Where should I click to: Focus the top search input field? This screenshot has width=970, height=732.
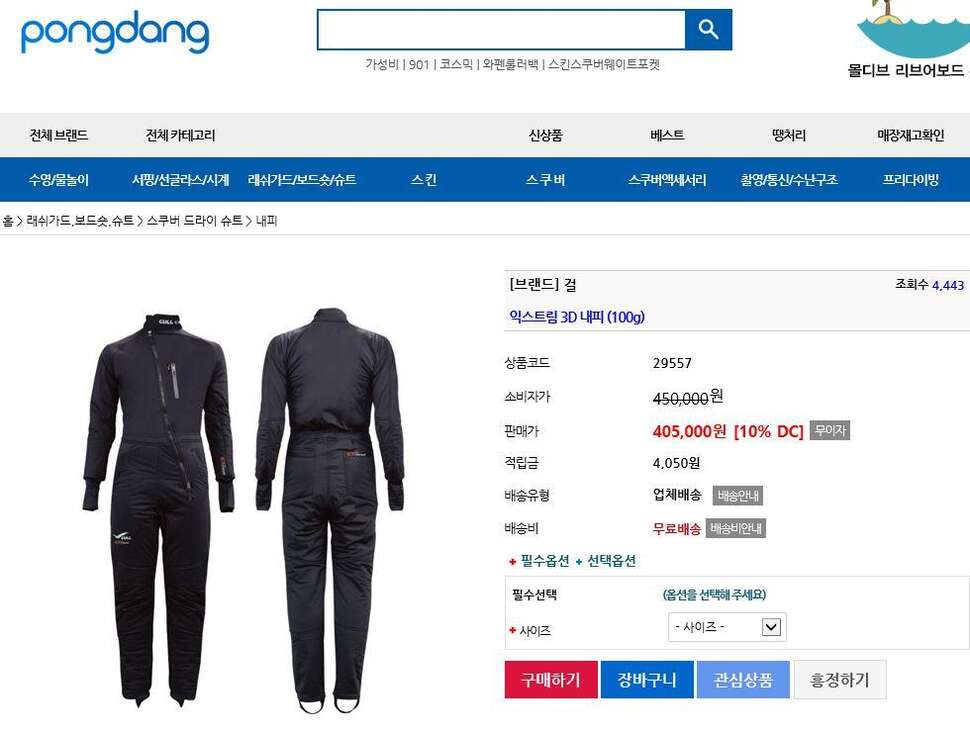coord(501,29)
